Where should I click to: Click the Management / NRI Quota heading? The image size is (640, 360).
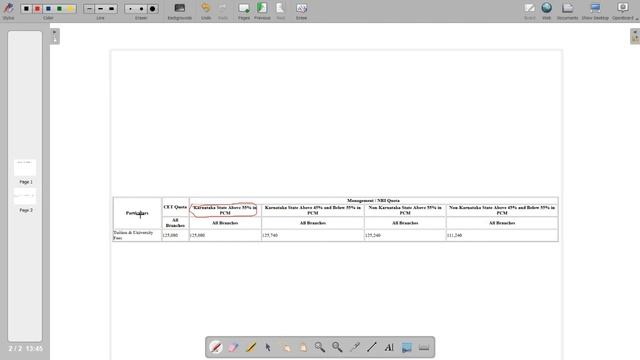click(373, 200)
